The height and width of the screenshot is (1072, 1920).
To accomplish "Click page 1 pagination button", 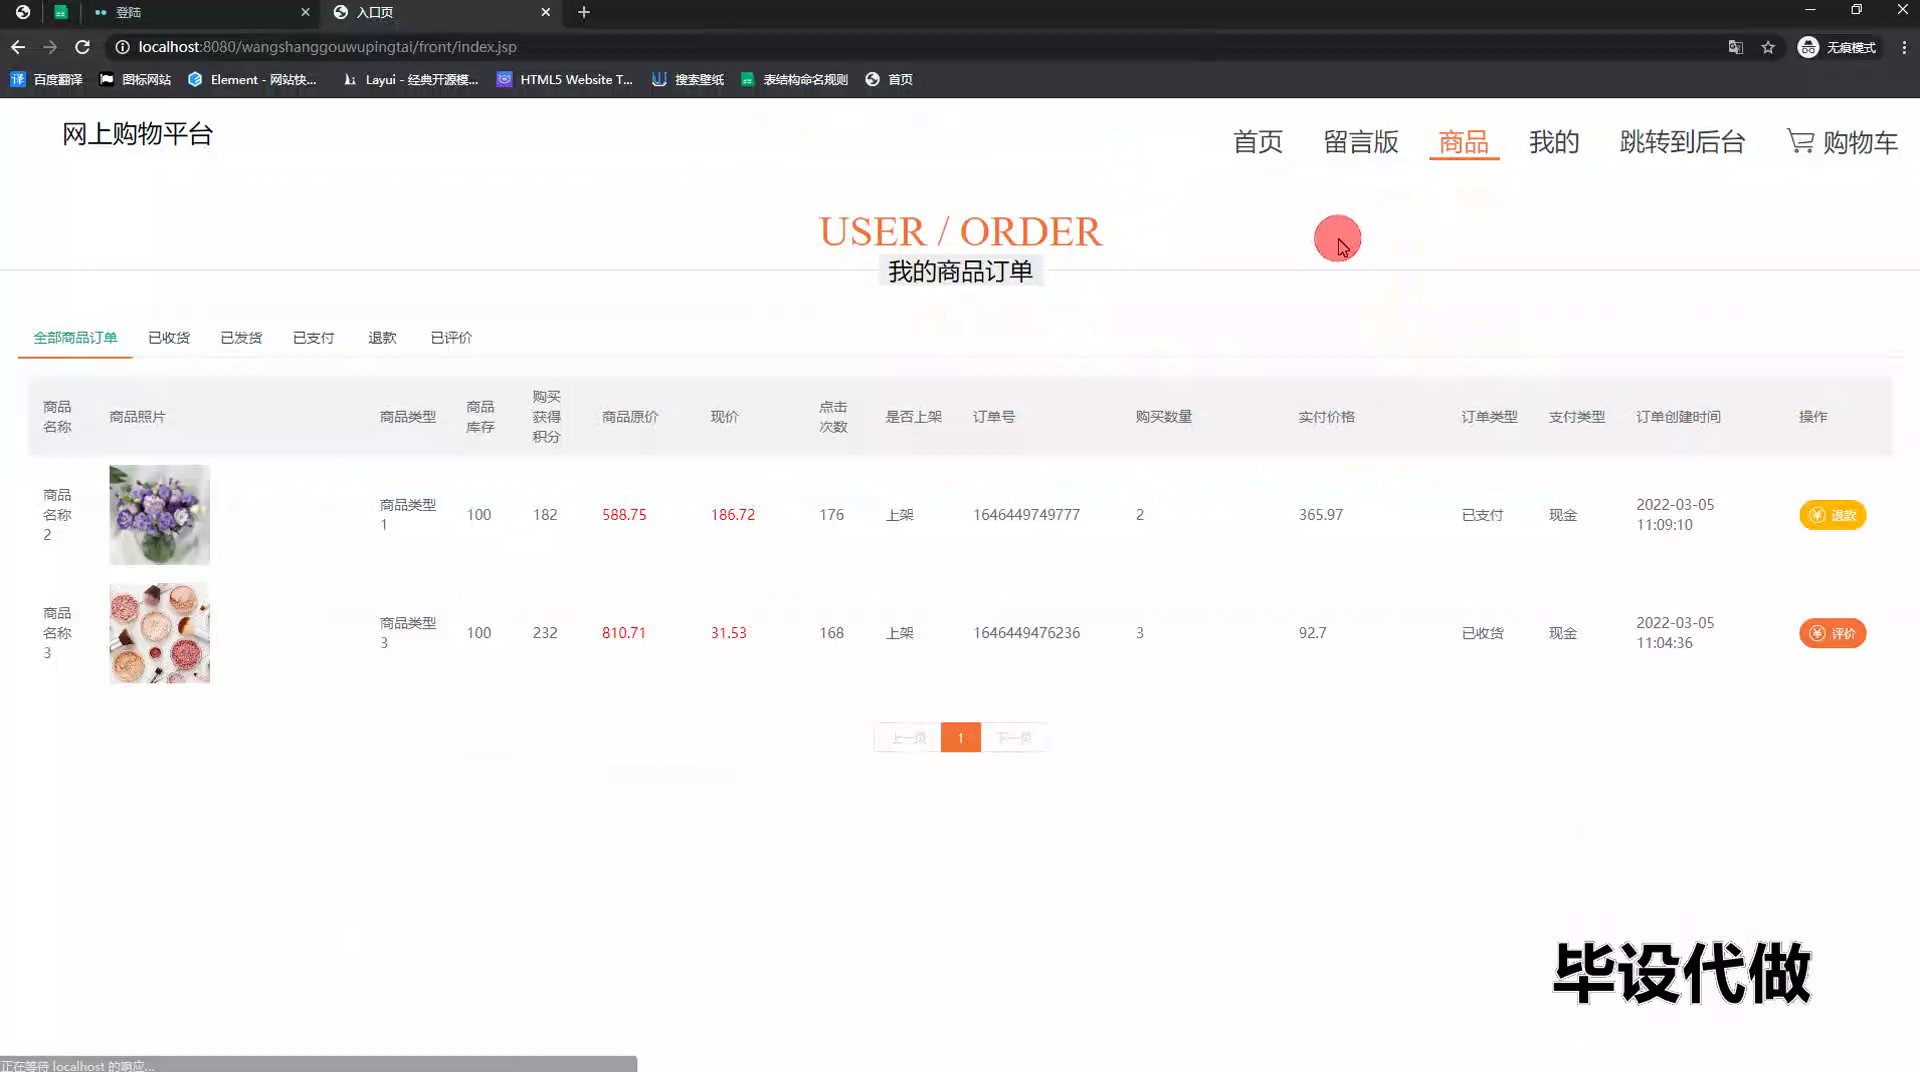I will pyautogui.click(x=960, y=738).
